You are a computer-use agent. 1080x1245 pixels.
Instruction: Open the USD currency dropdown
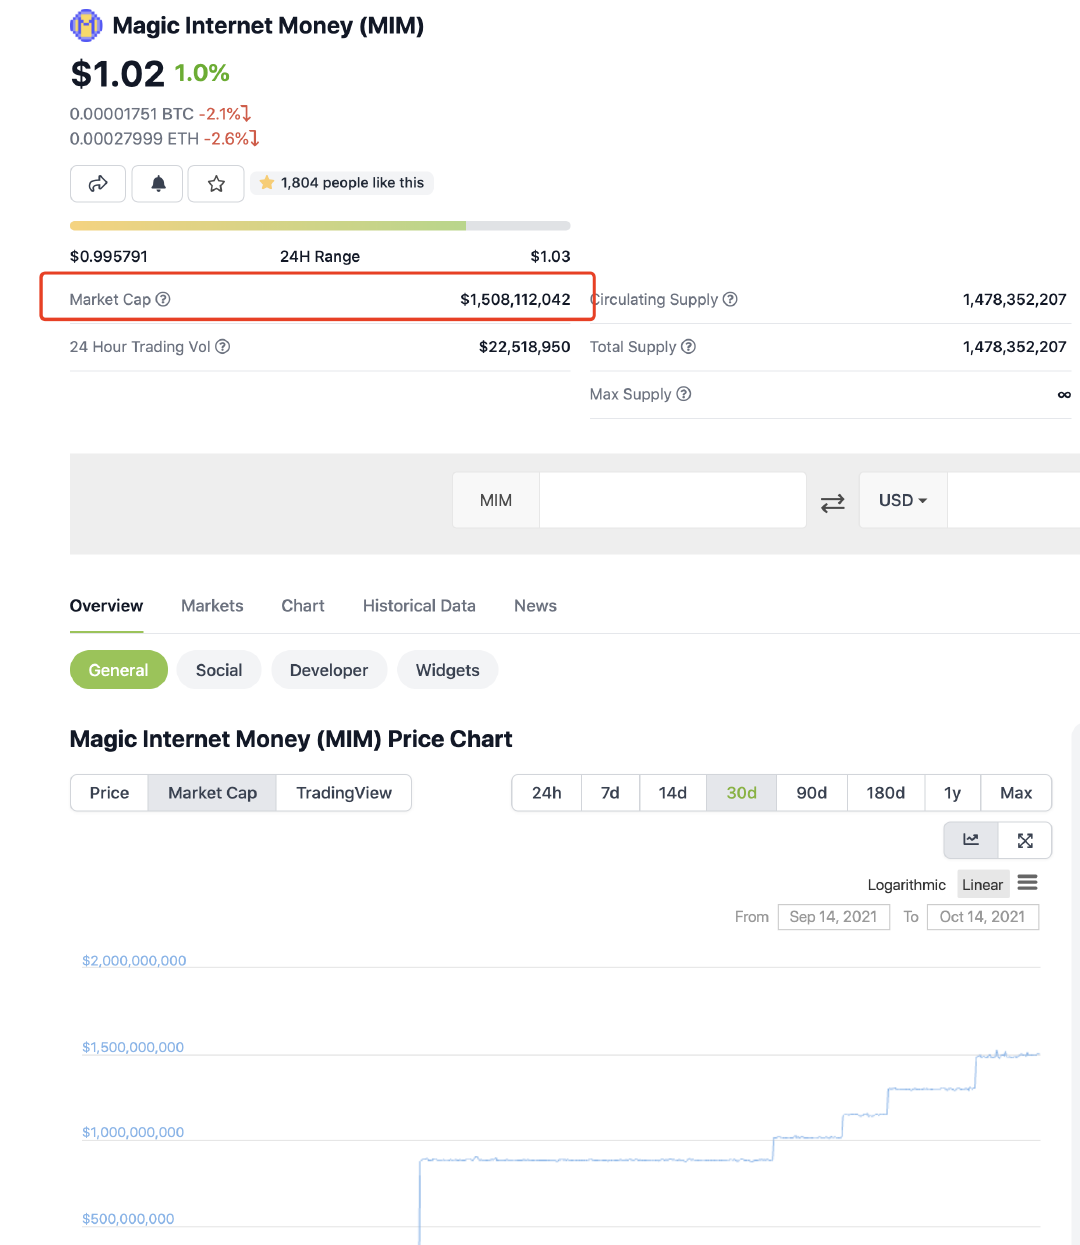pyautogui.click(x=902, y=500)
